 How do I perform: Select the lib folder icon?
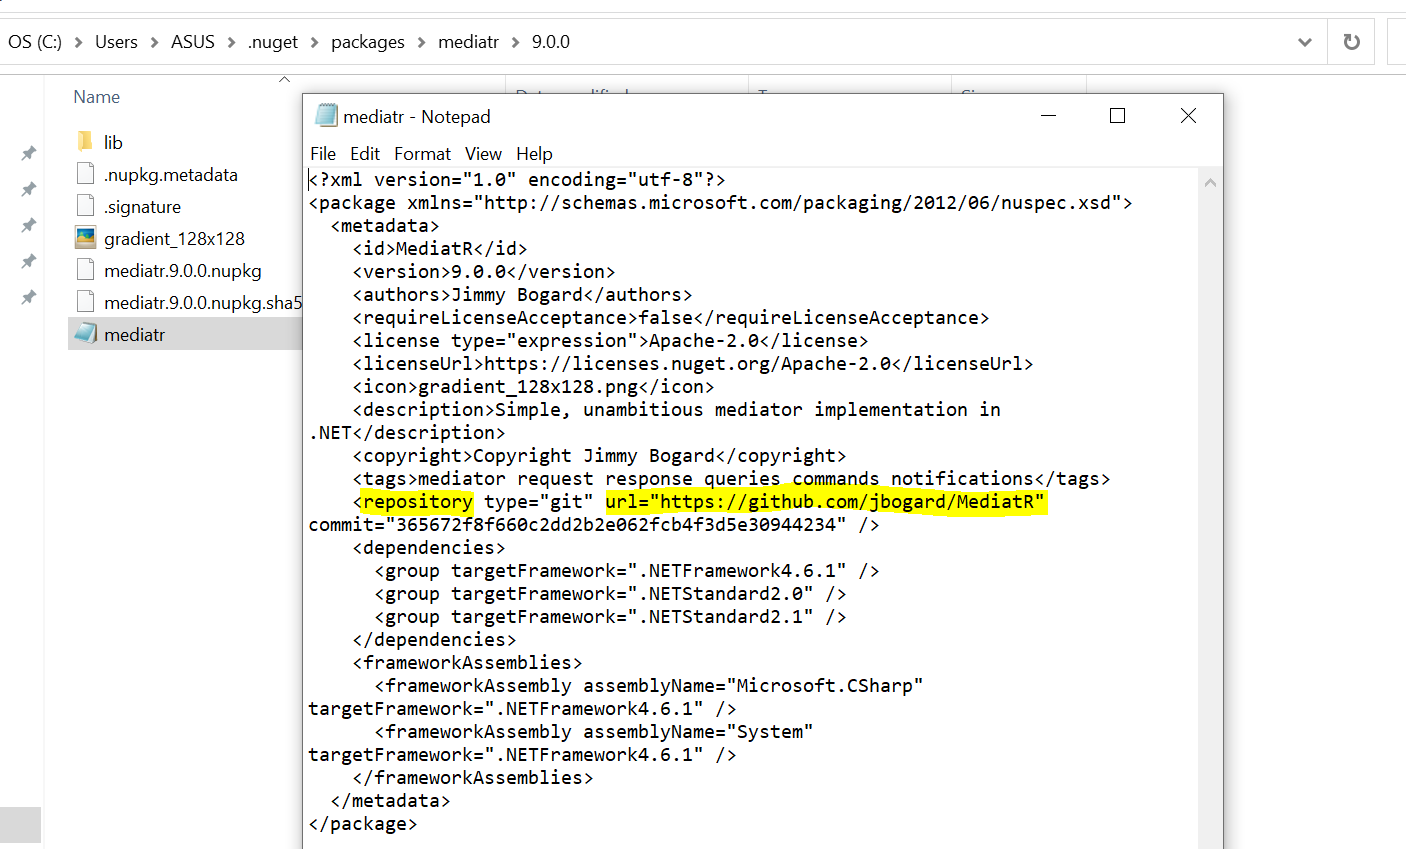click(86, 142)
